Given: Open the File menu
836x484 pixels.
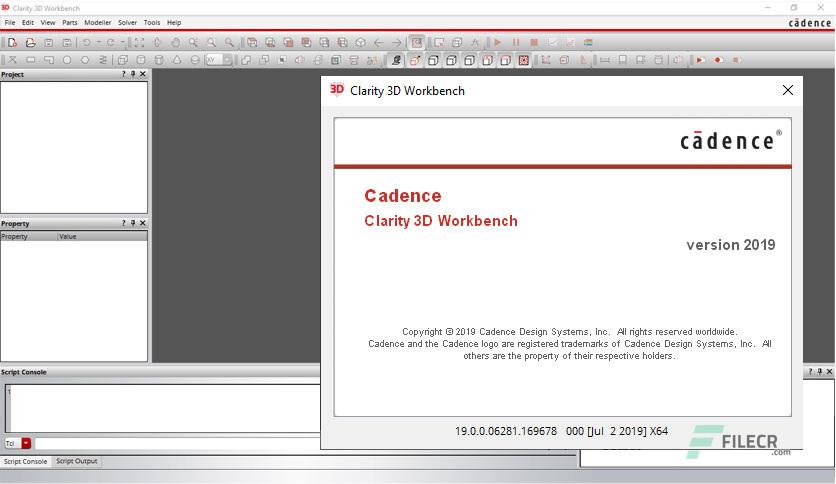Looking at the screenshot, I should click(x=10, y=23).
